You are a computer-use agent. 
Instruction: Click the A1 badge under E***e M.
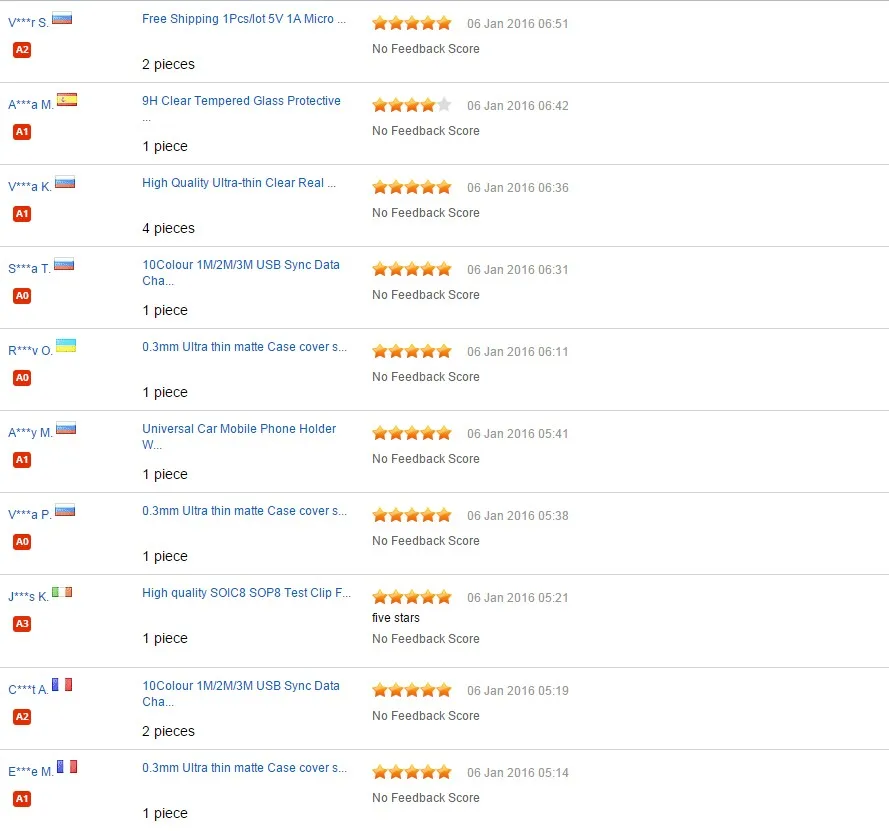click(22, 799)
